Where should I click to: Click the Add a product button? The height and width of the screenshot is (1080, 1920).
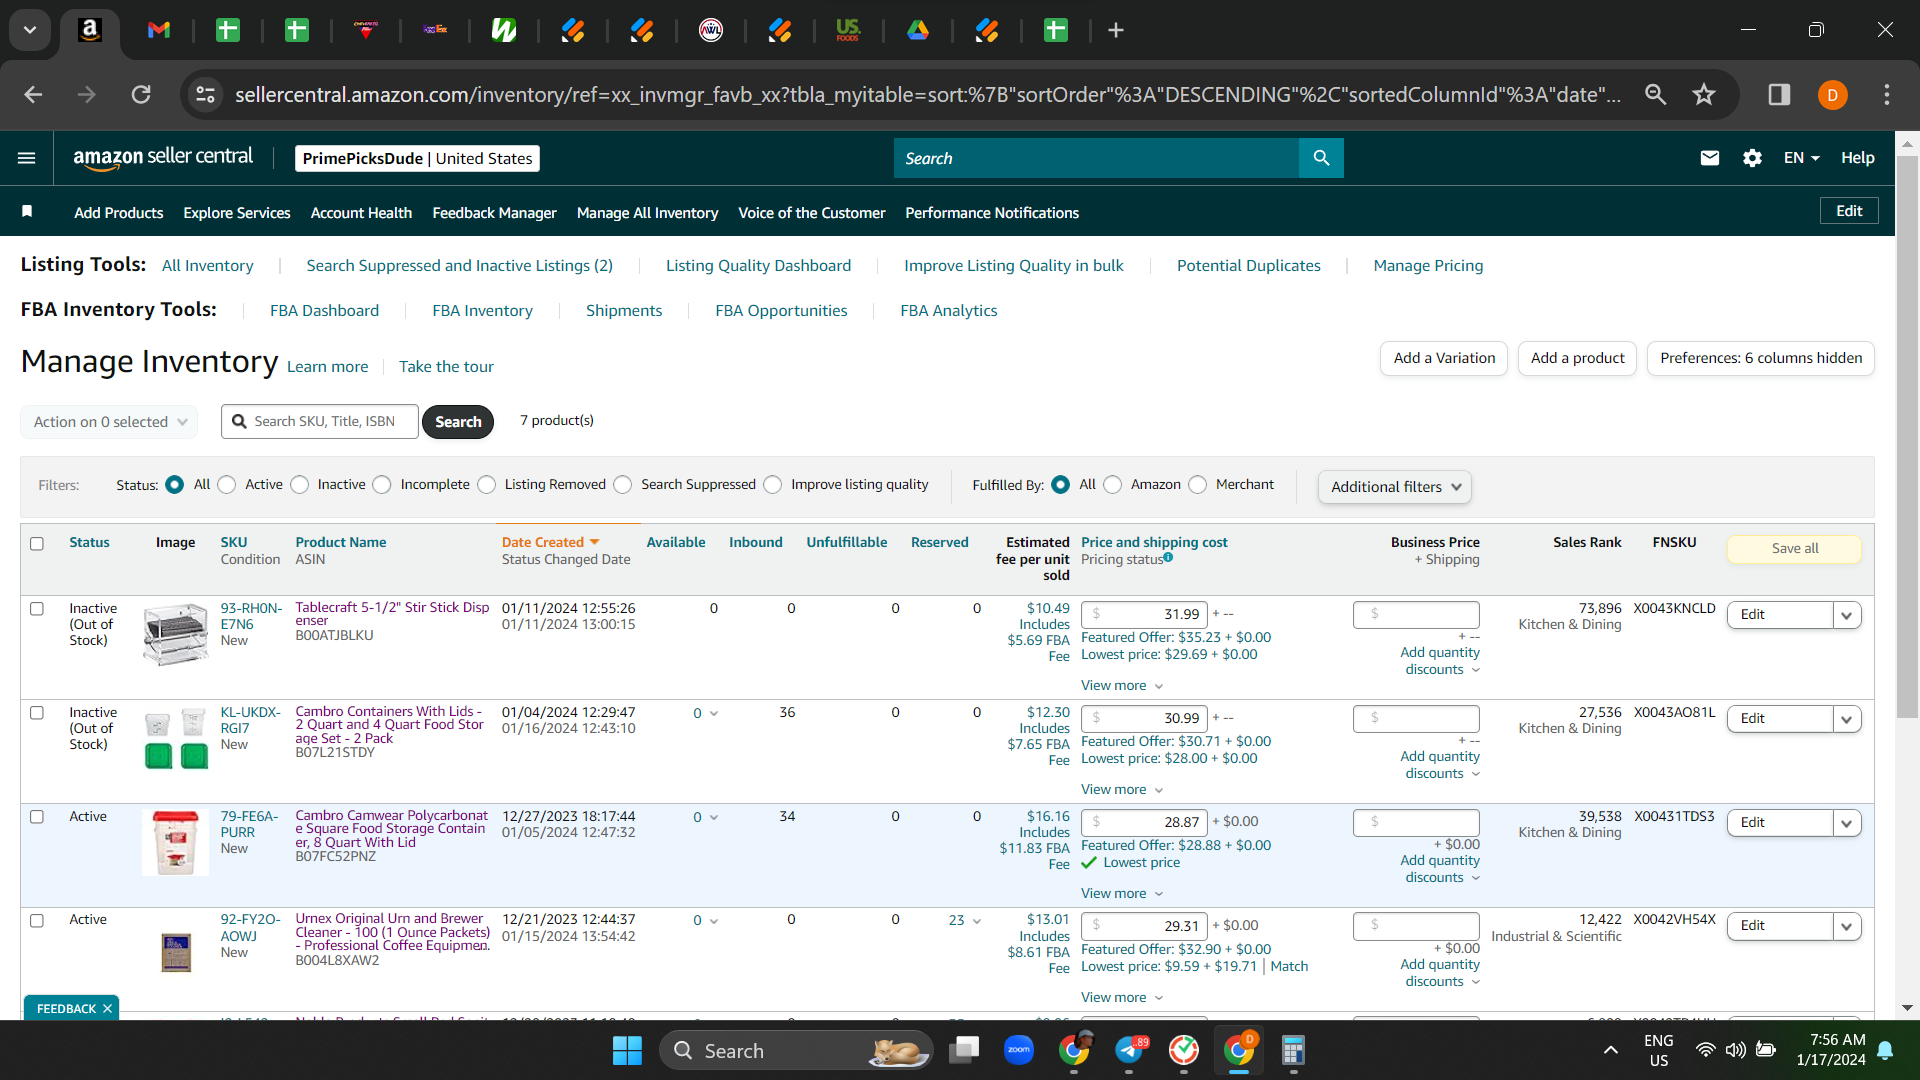pos(1577,358)
